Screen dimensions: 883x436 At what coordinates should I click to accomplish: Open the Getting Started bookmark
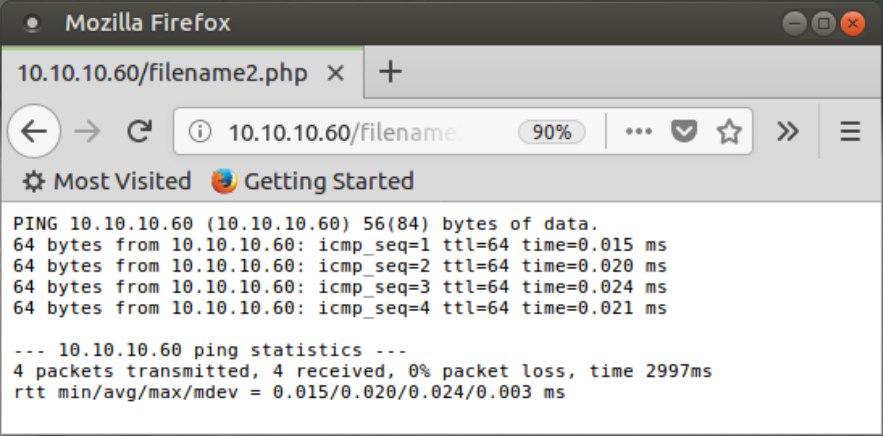point(313,181)
